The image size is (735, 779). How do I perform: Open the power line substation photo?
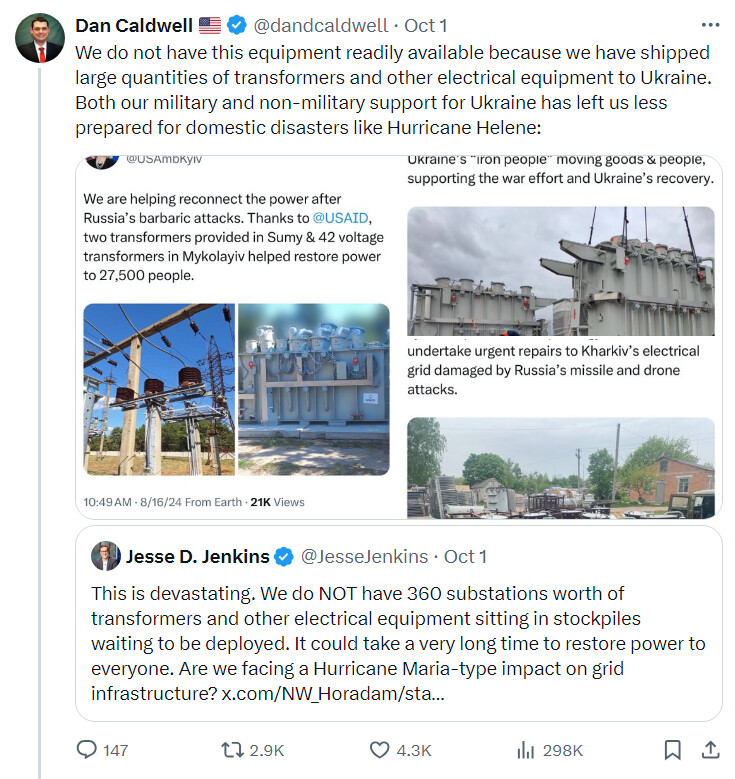159,389
